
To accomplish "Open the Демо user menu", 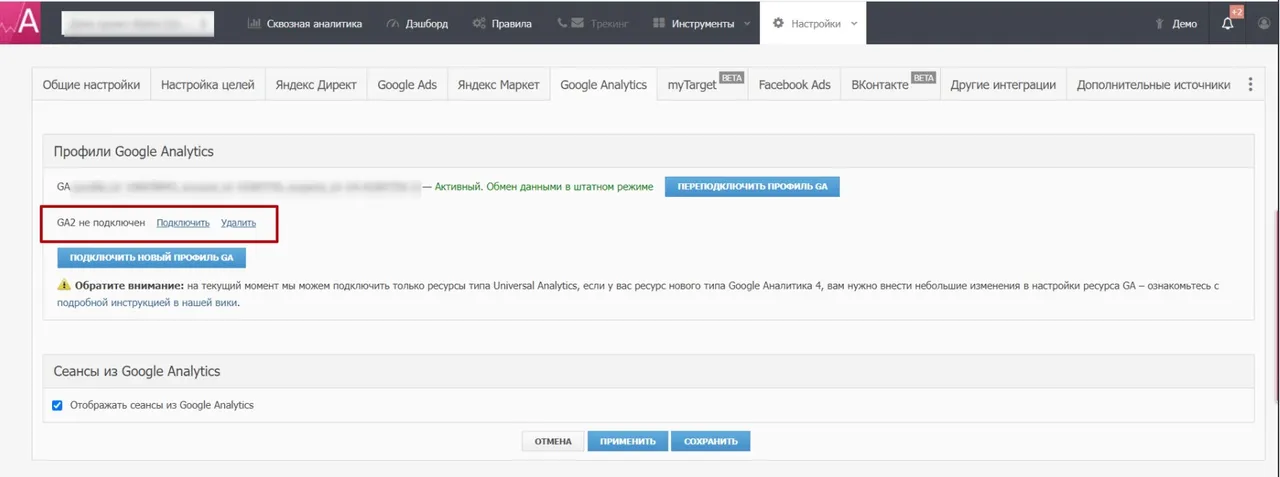I will coord(1176,24).
